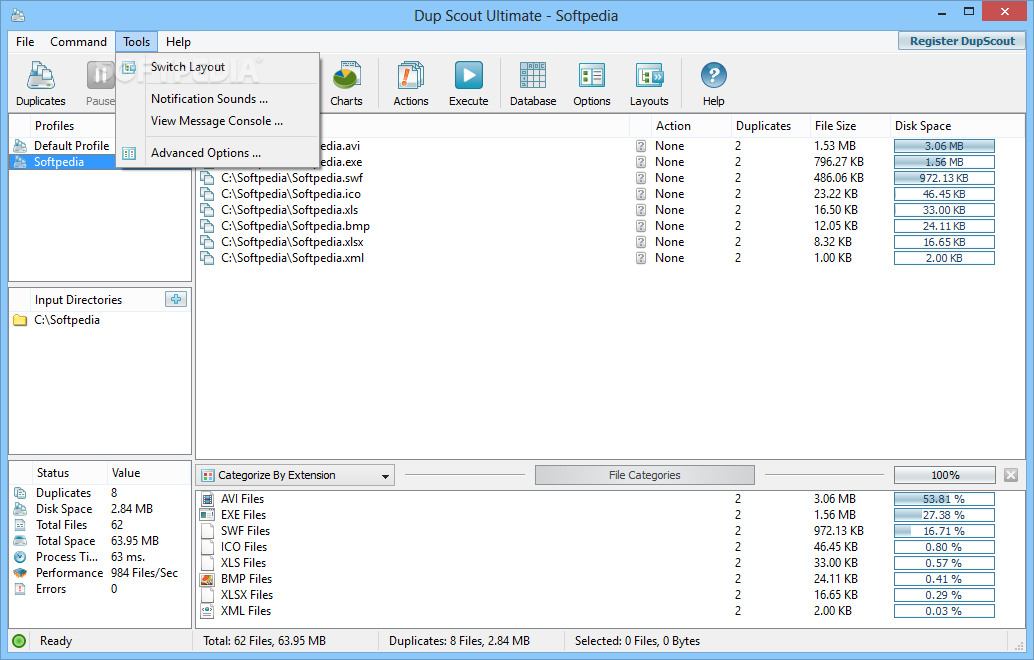Click the Profiles panel header

click(x=54, y=126)
